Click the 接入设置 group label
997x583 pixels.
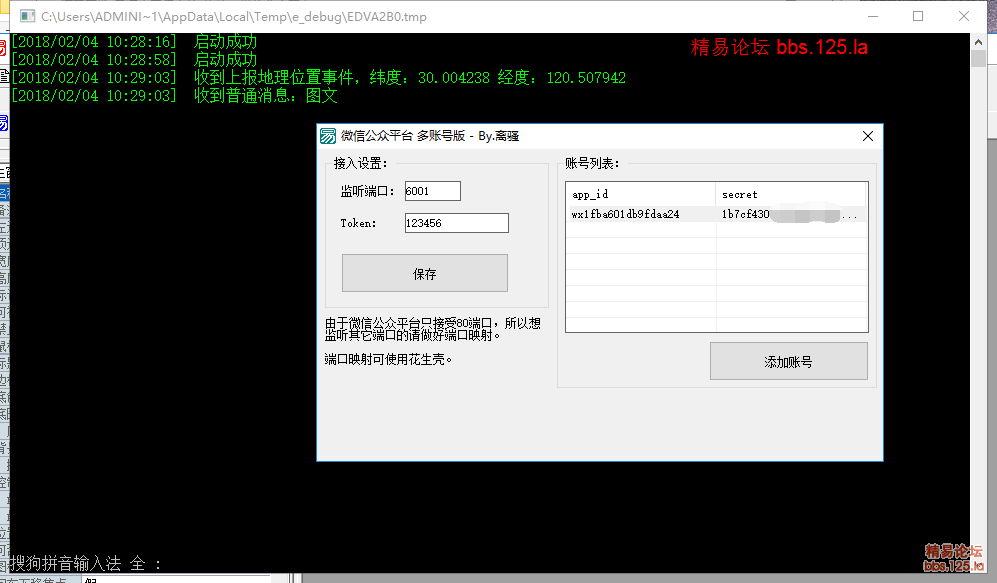361,163
